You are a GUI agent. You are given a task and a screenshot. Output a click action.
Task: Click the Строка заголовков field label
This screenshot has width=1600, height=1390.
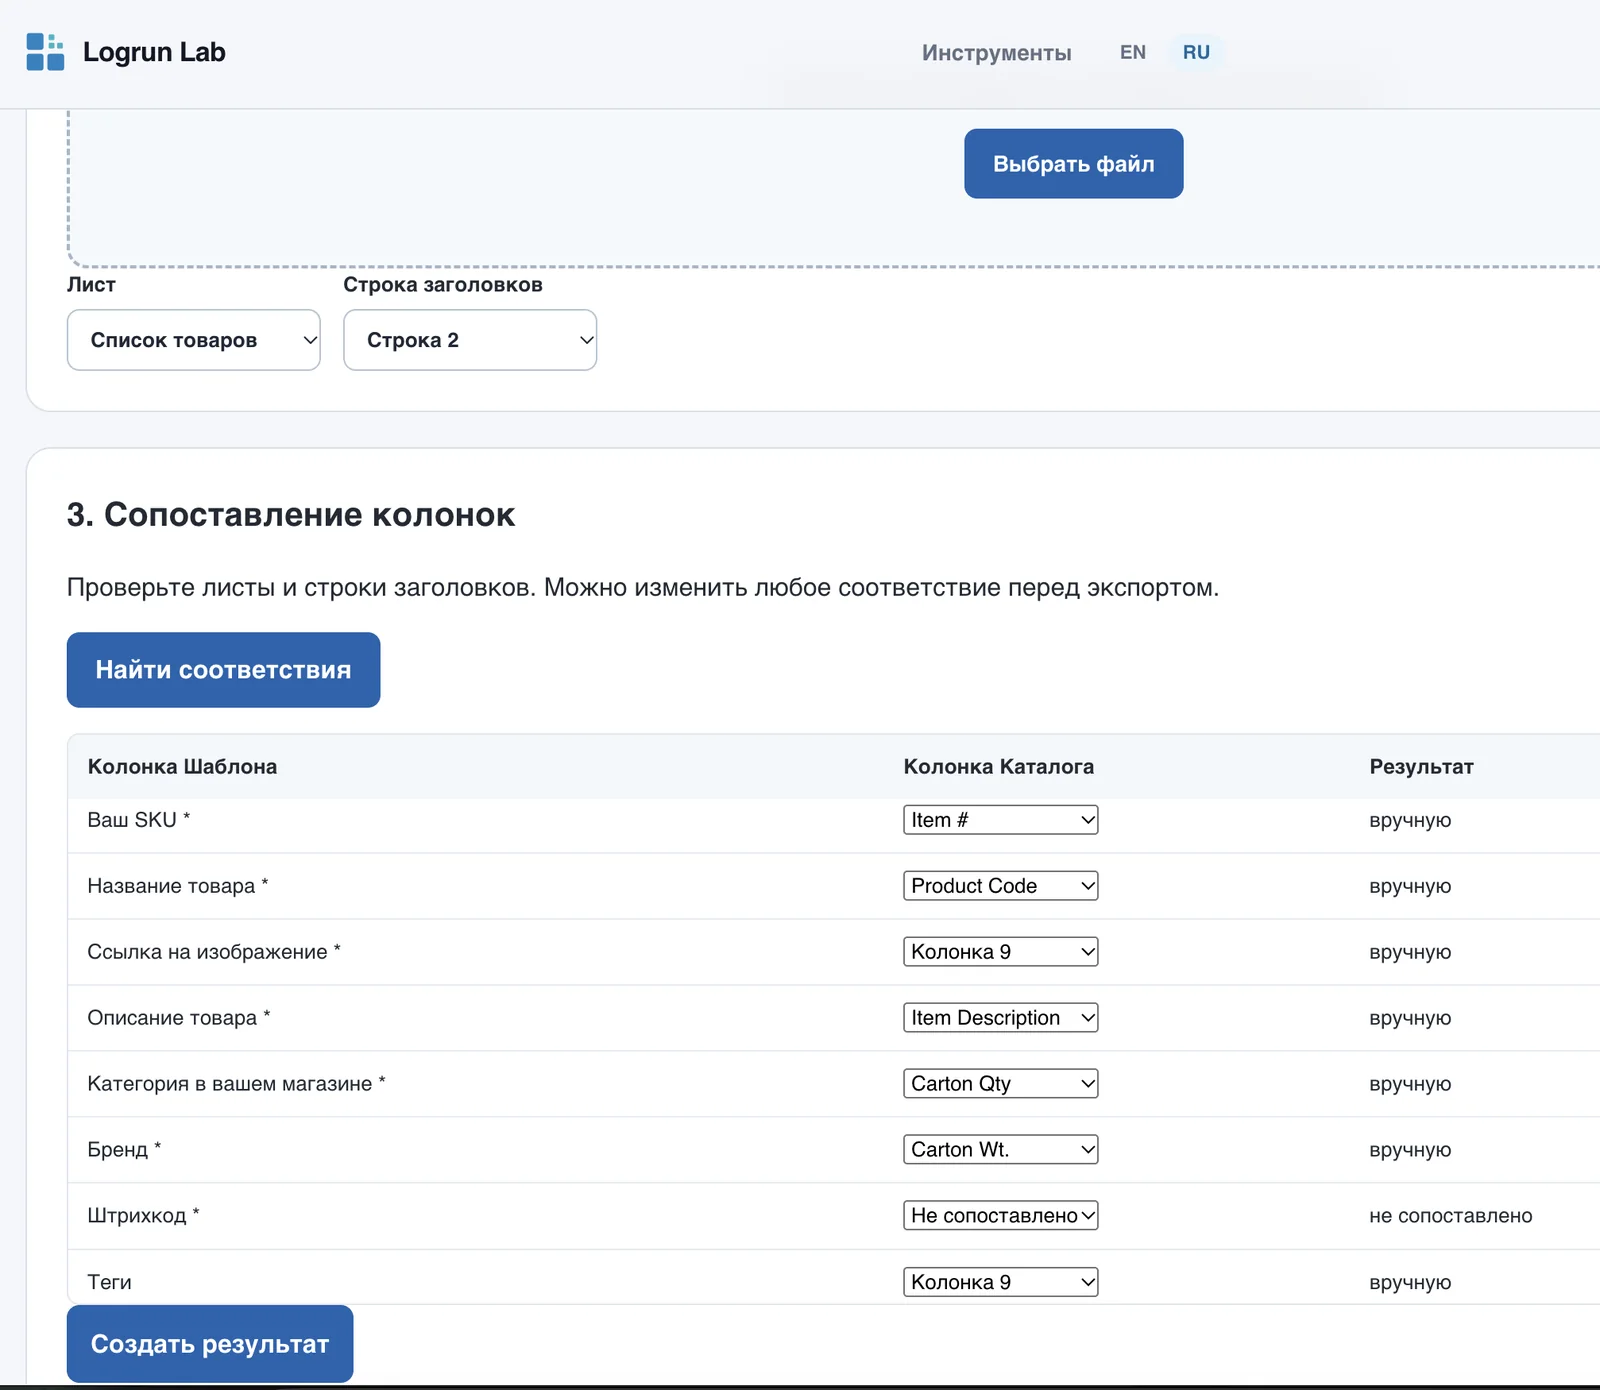[x=443, y=284]
